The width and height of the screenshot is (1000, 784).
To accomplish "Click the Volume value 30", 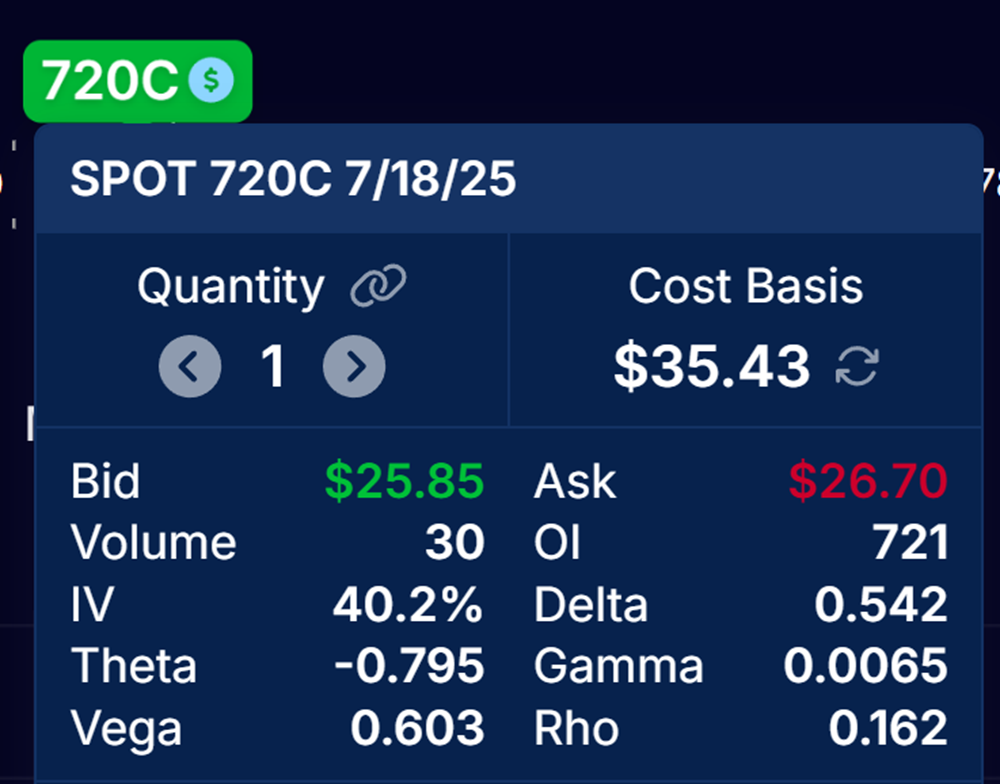I will coord(455,542).
